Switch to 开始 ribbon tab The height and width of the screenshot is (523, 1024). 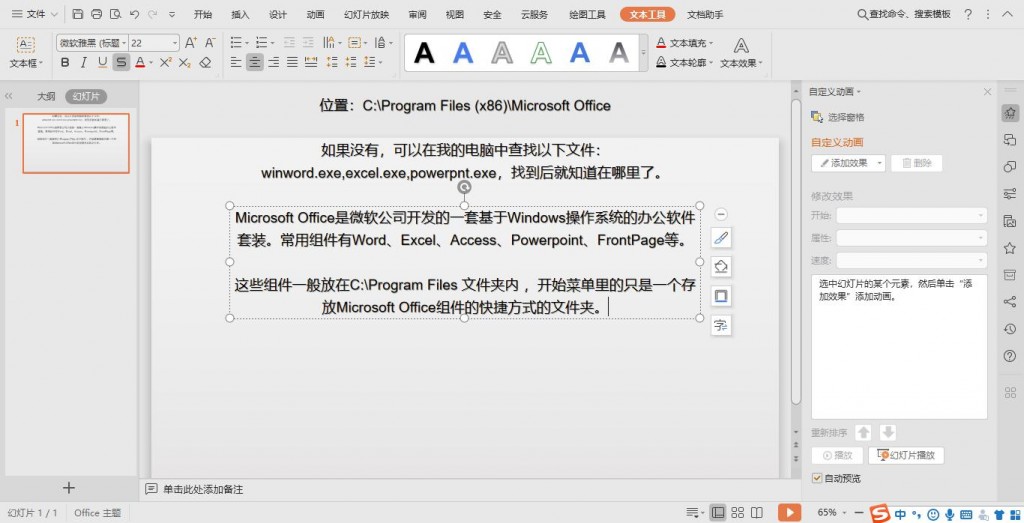(x=203, y=14)
